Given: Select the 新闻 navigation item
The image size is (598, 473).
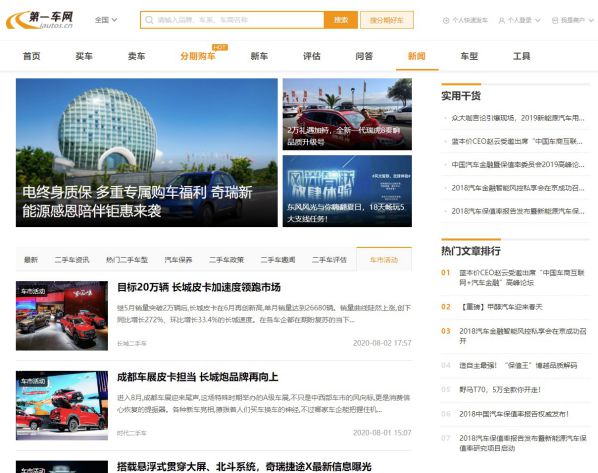Looking at the screenshot, I should click(x=417, y=56).
